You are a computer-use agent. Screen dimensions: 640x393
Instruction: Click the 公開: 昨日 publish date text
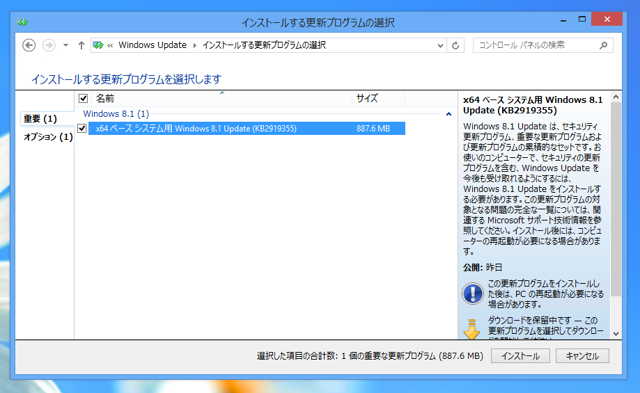click(x=482, y=267)
